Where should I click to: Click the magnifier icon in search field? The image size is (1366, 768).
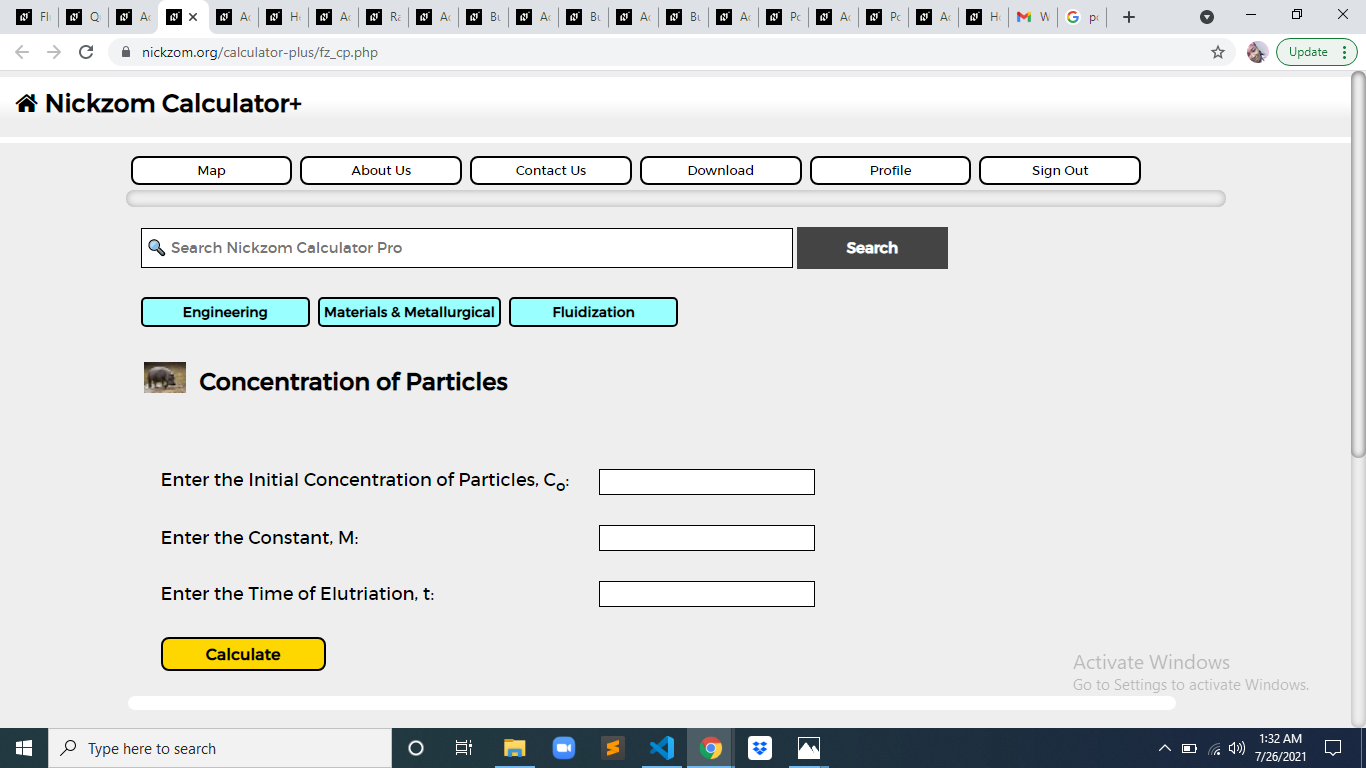156,247
